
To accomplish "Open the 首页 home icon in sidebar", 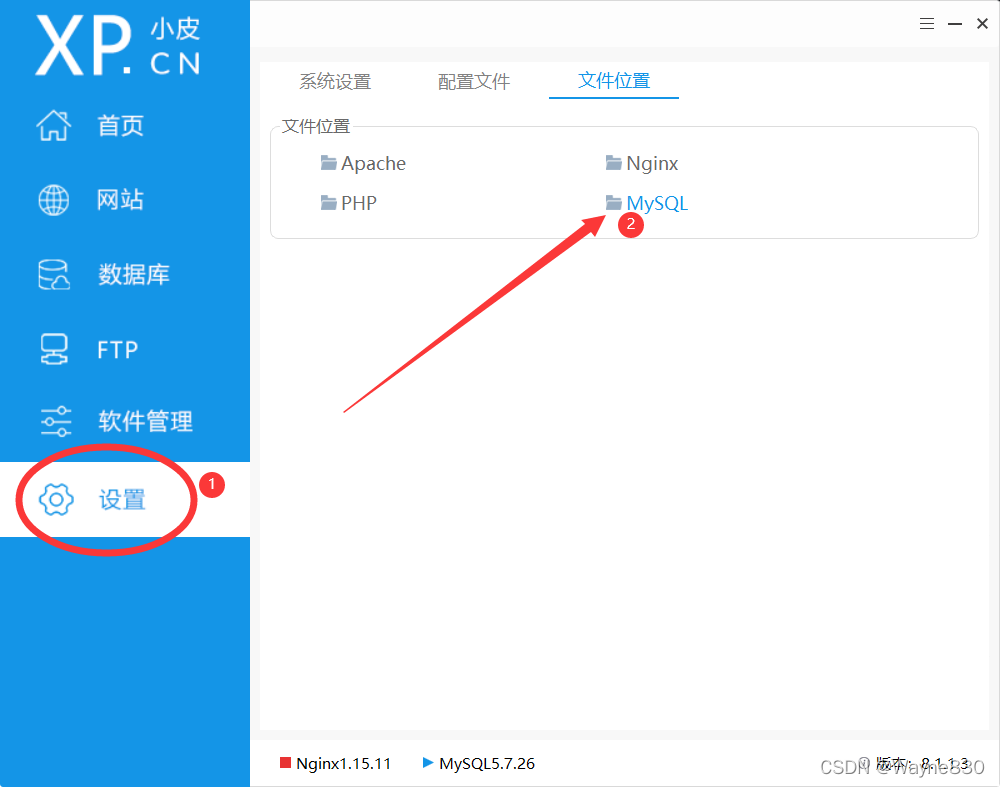I will [x=54, y=125].
